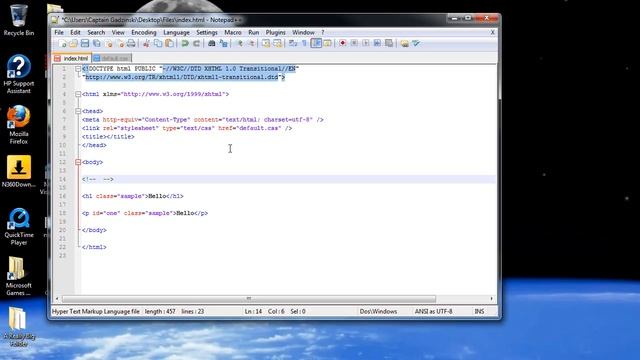640x360 pixels.
Task: Click the h1 Hello line in the editor
Action: pyautogui.click(x=133, y=196)
